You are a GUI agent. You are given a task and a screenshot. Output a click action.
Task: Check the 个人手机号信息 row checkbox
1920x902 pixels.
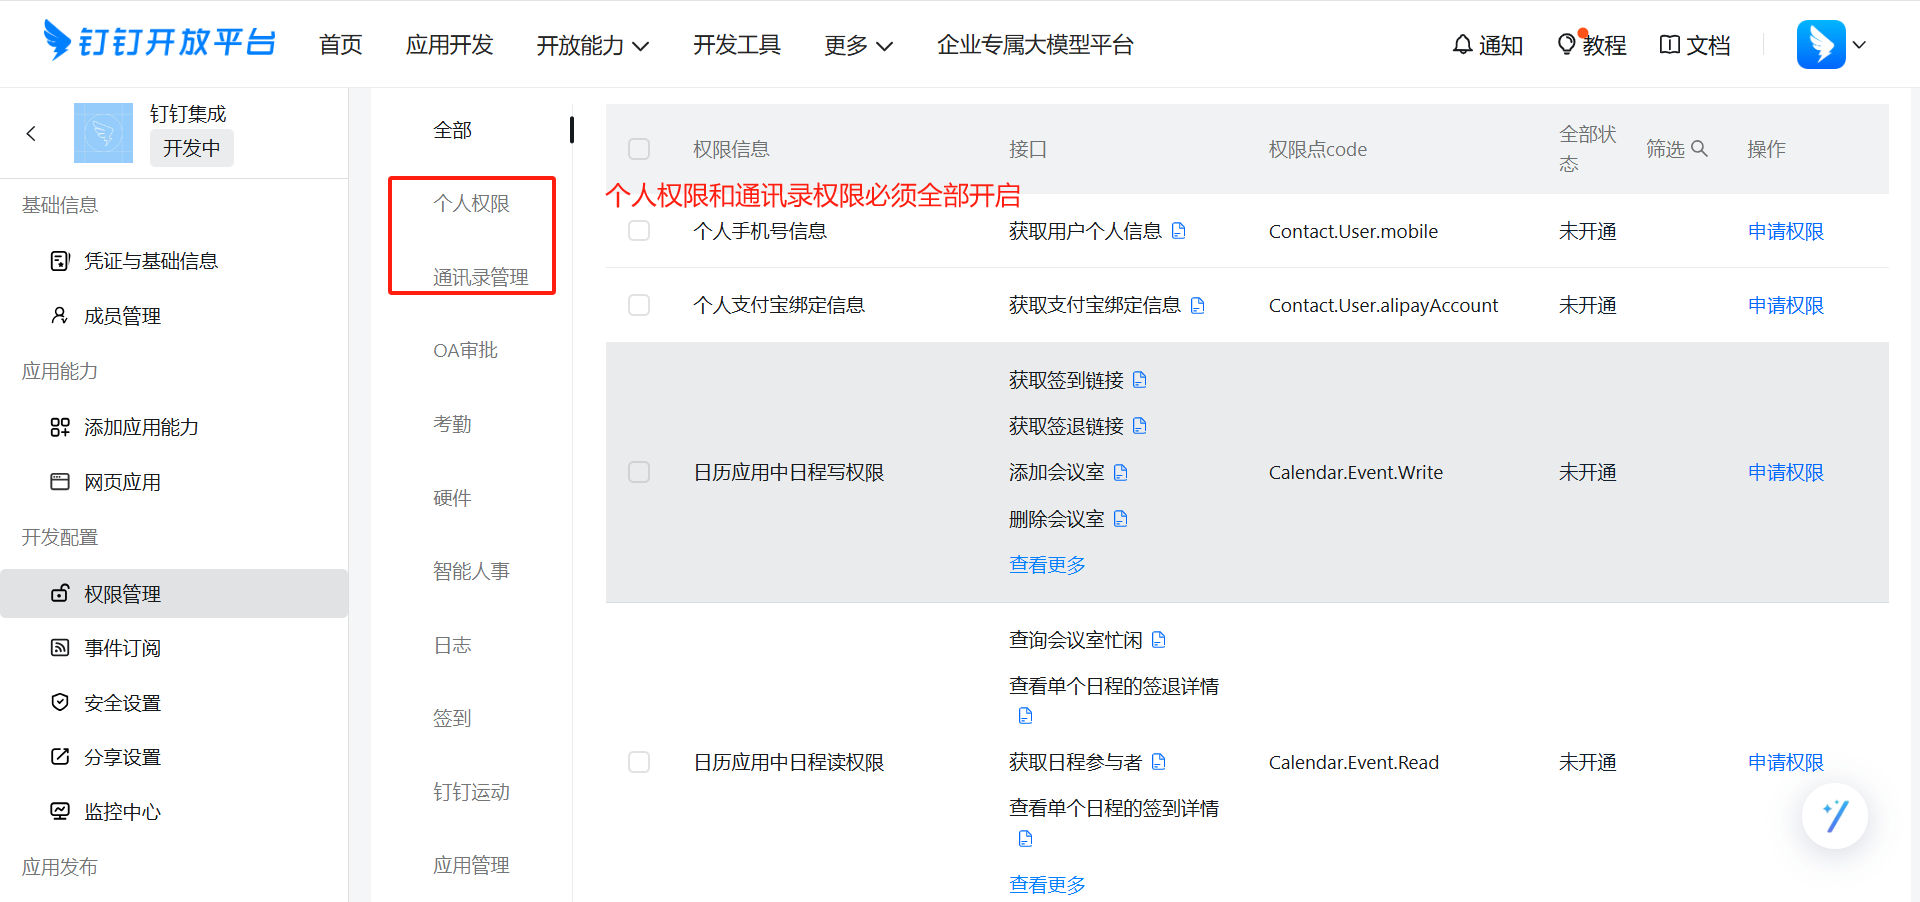click(639, 231)
